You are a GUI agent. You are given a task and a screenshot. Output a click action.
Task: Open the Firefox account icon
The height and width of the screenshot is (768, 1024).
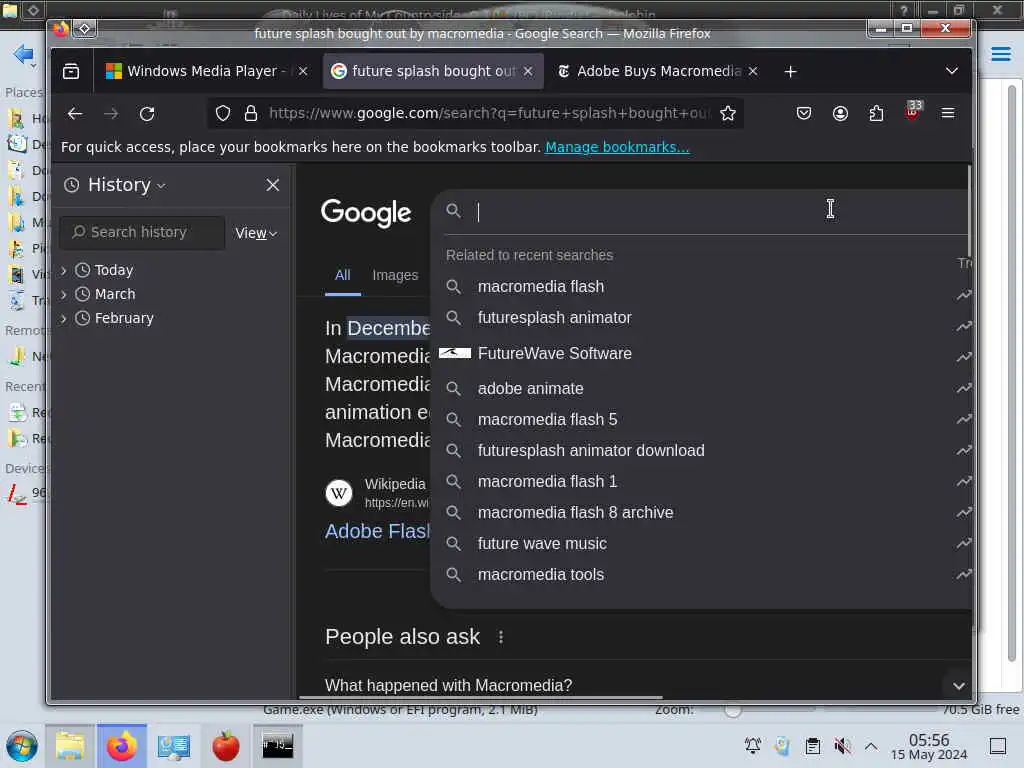tap(840, 114)
